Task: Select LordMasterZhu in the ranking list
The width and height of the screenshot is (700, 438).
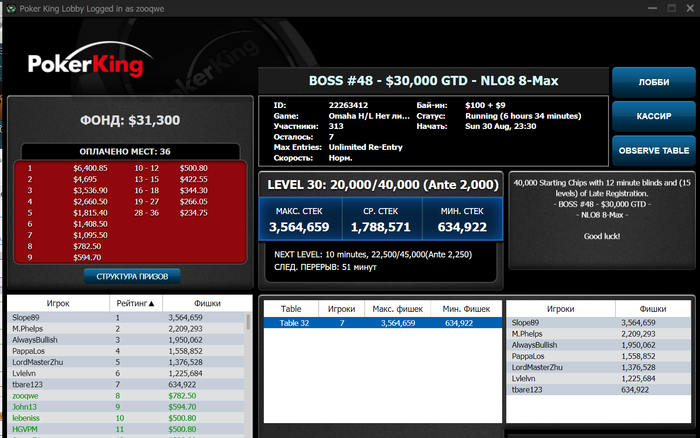Action: tap(126, 362)
